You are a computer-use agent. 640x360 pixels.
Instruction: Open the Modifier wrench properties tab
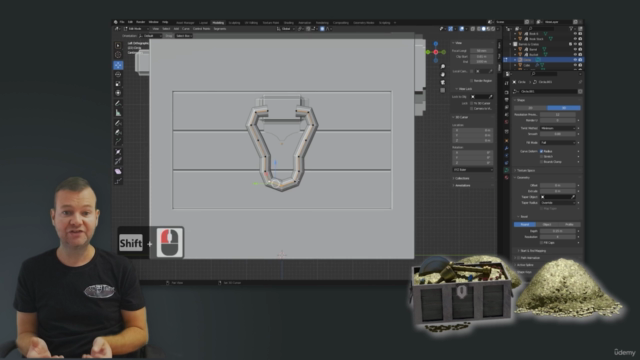507,148
